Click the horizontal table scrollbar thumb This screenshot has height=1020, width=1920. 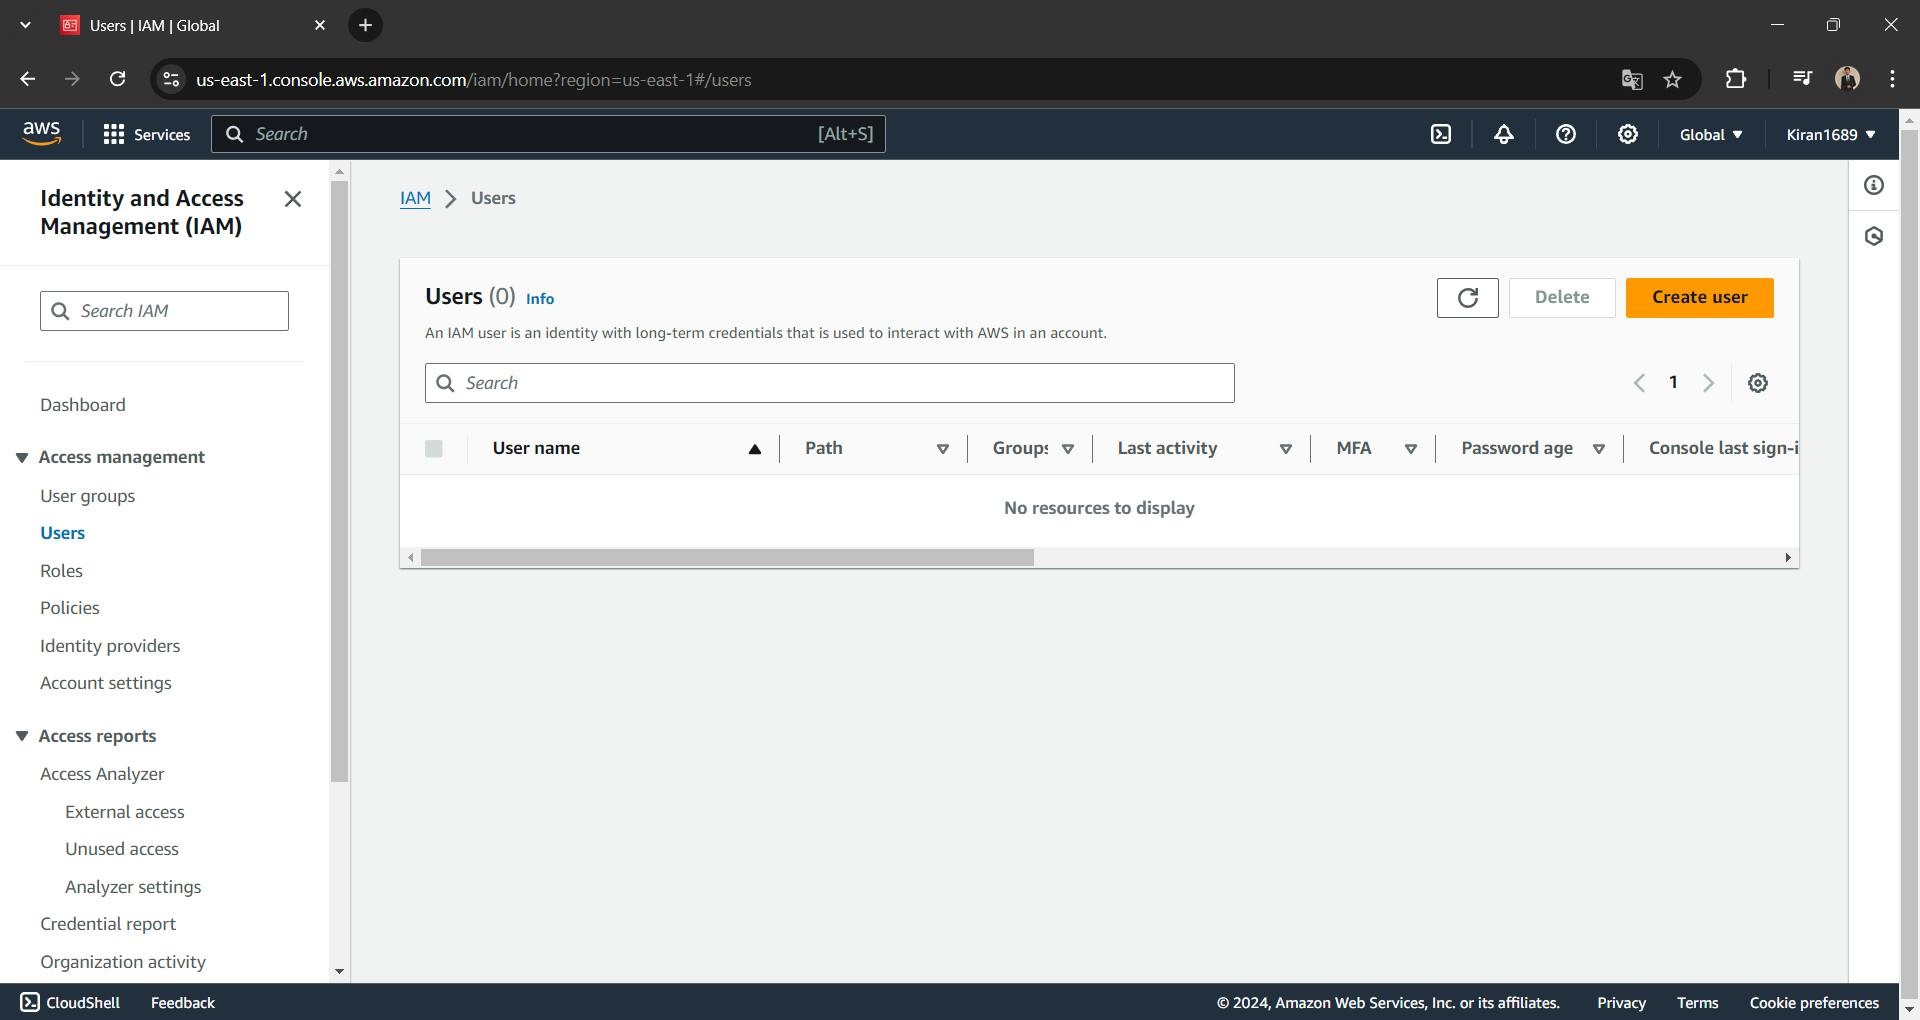click(727, 558)
